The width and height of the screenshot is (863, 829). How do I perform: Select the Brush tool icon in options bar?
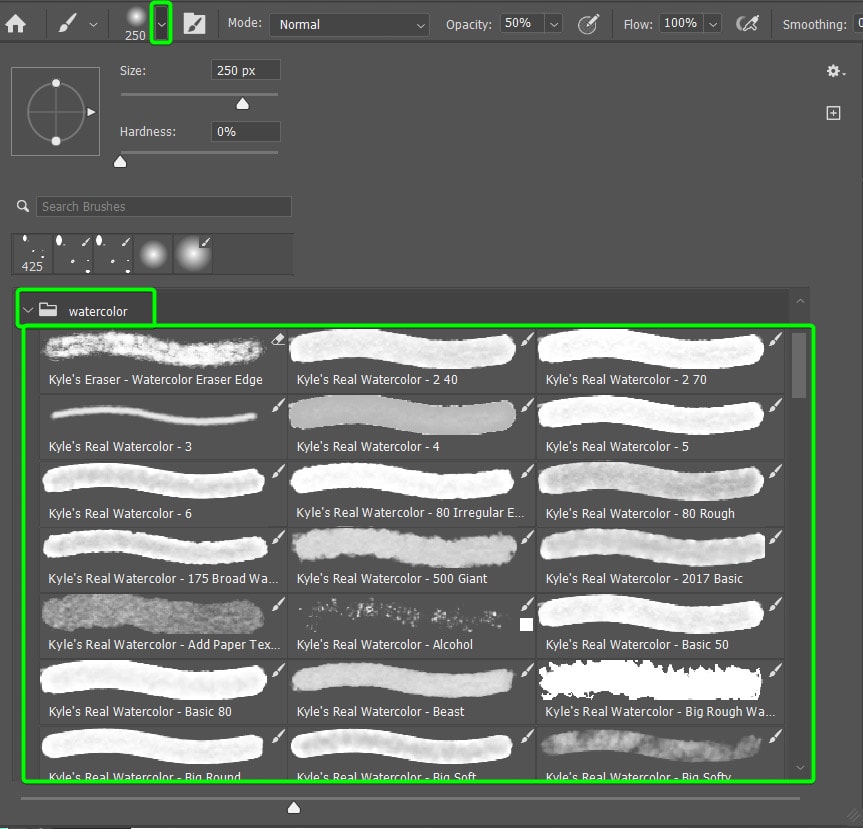pos(68,24)
